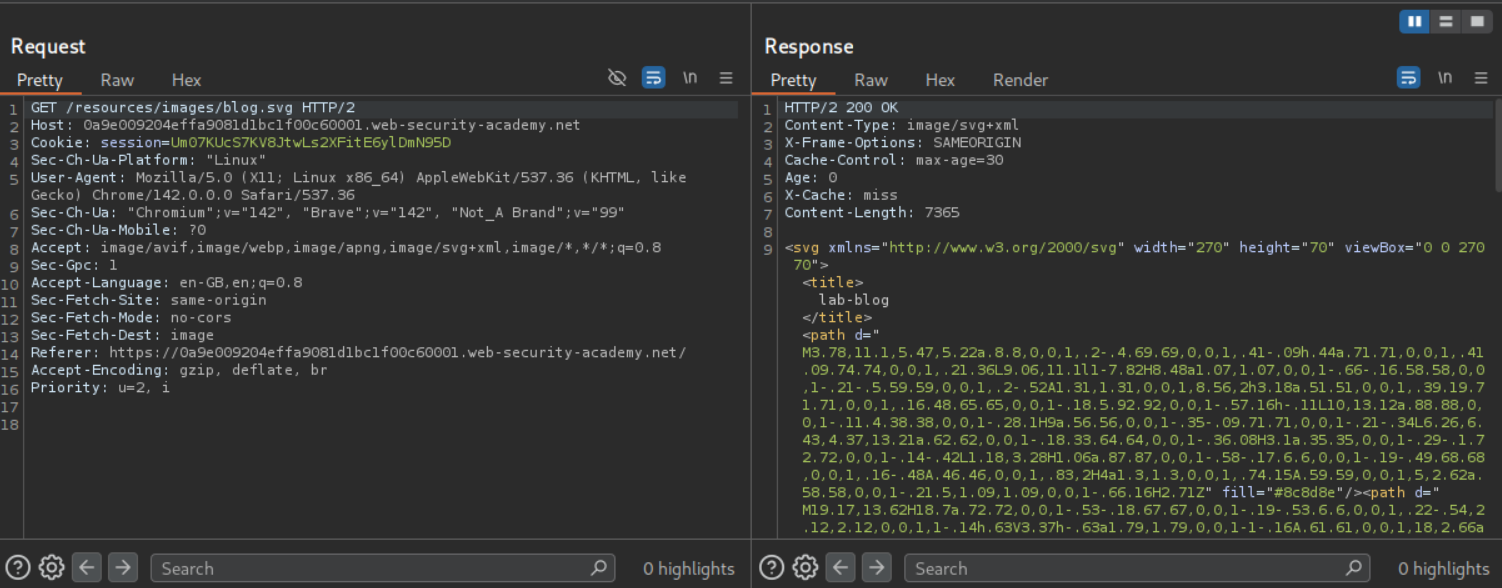Viewport: 1502px width, 588px height.
Task: Show newline characters in Response panel
Action: pos(1445,78)
